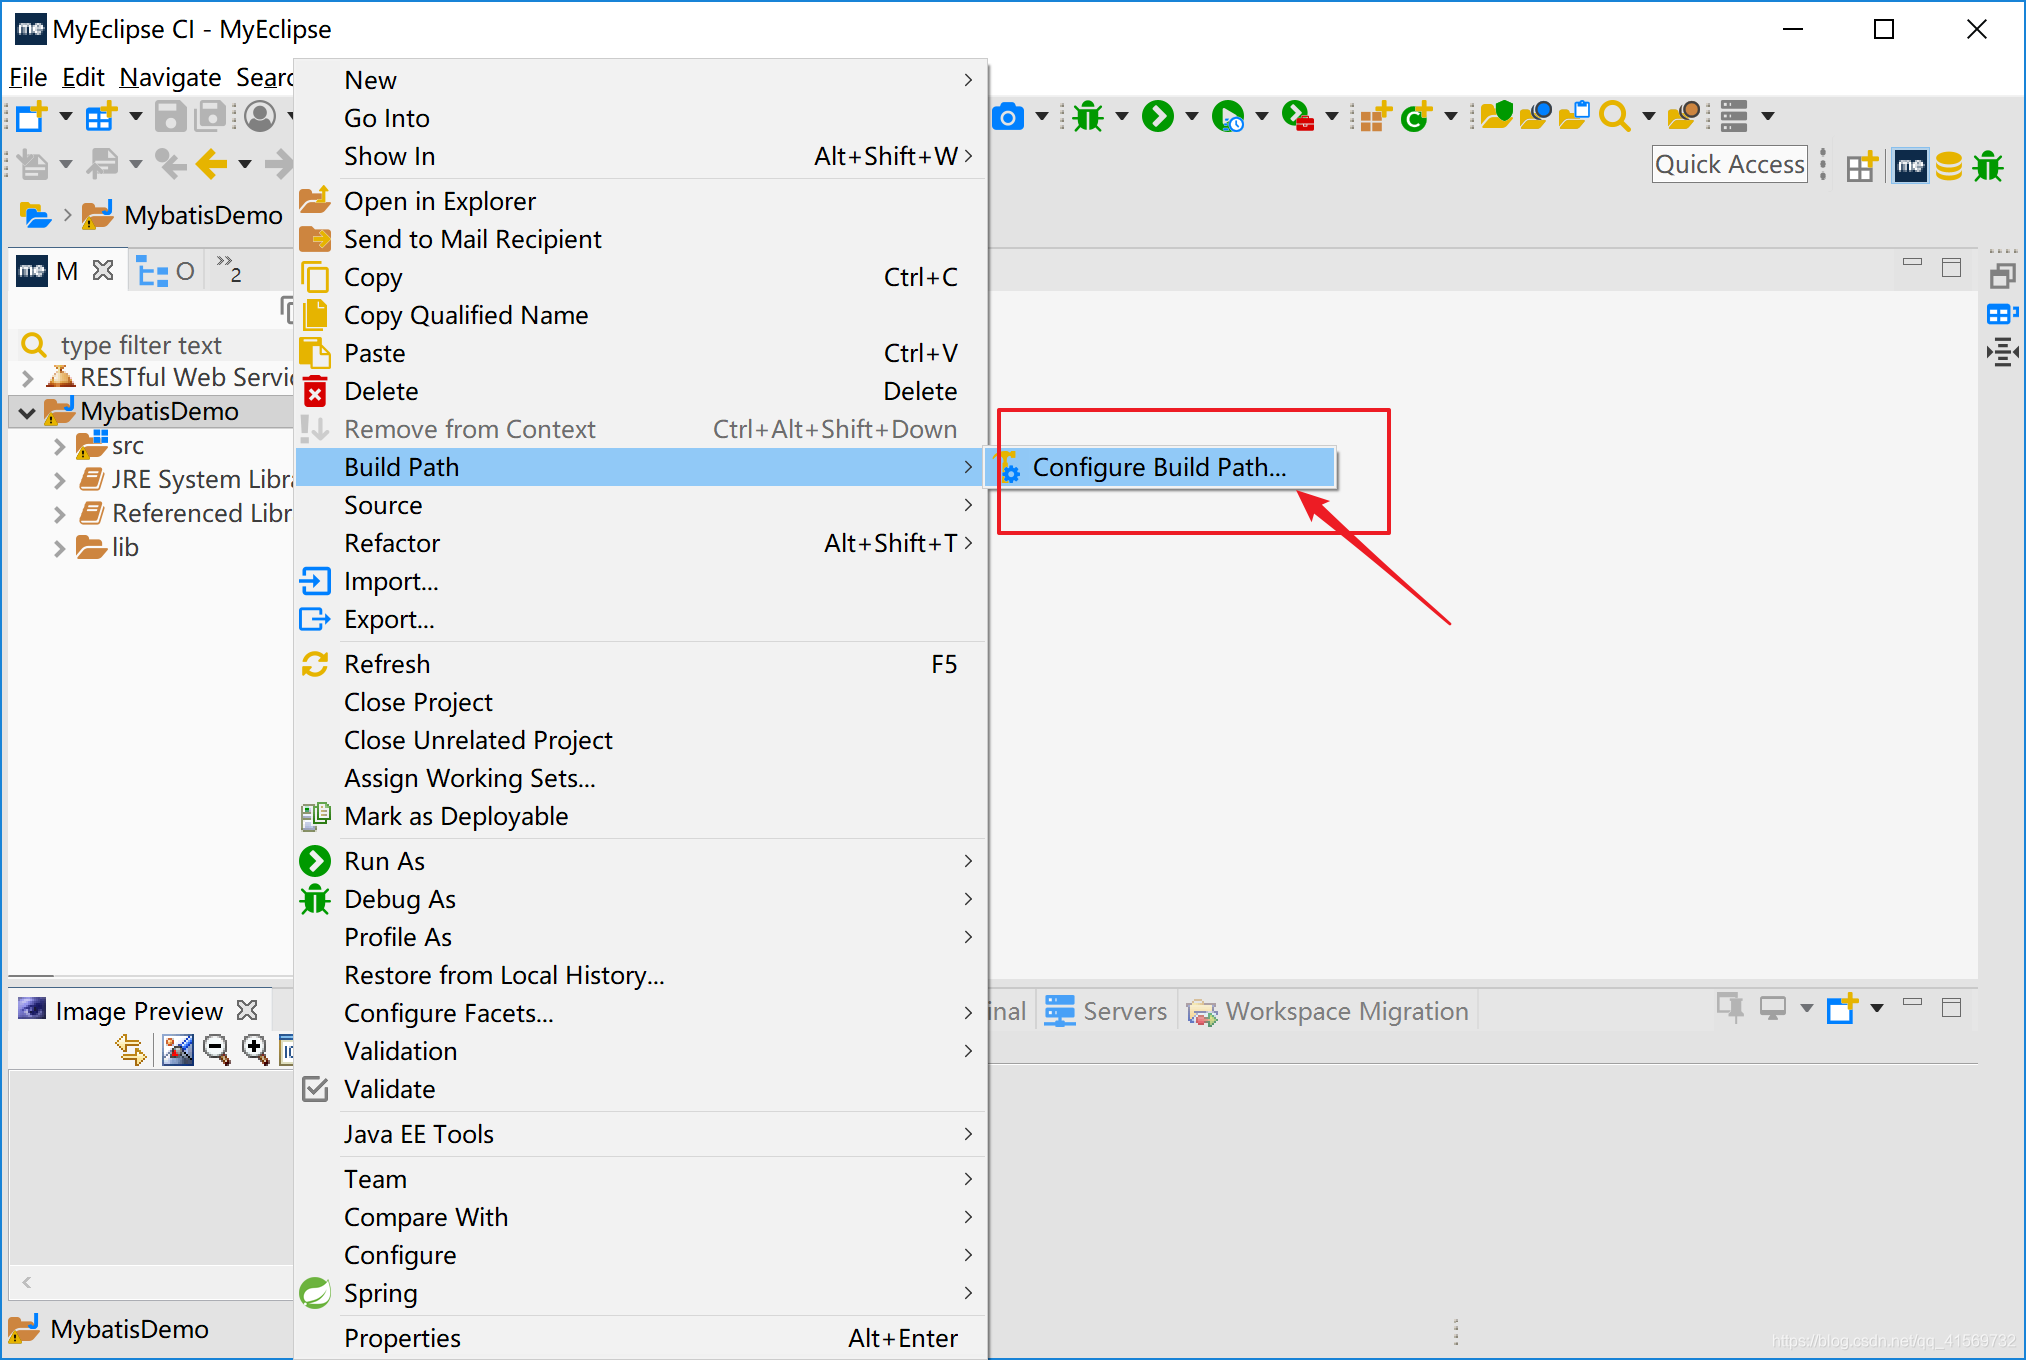Click the Save All toolbar icon
Screen dimensions: 2026x1360
[x=211, y=117]
